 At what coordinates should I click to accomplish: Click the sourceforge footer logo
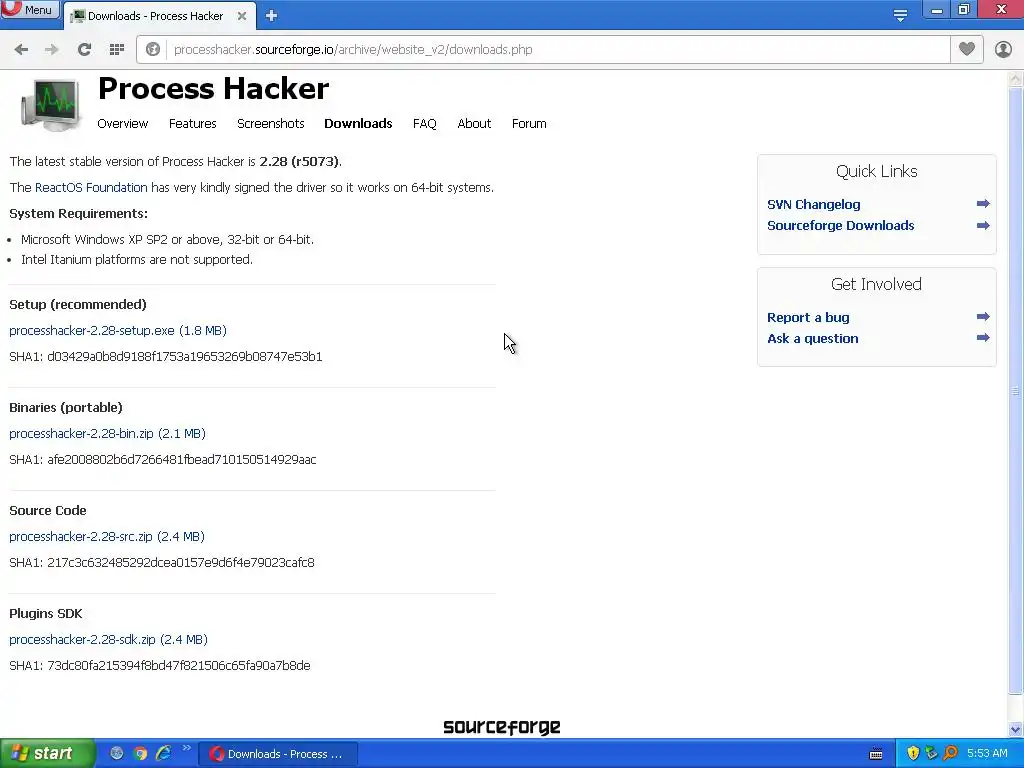(x=502, y=727)
